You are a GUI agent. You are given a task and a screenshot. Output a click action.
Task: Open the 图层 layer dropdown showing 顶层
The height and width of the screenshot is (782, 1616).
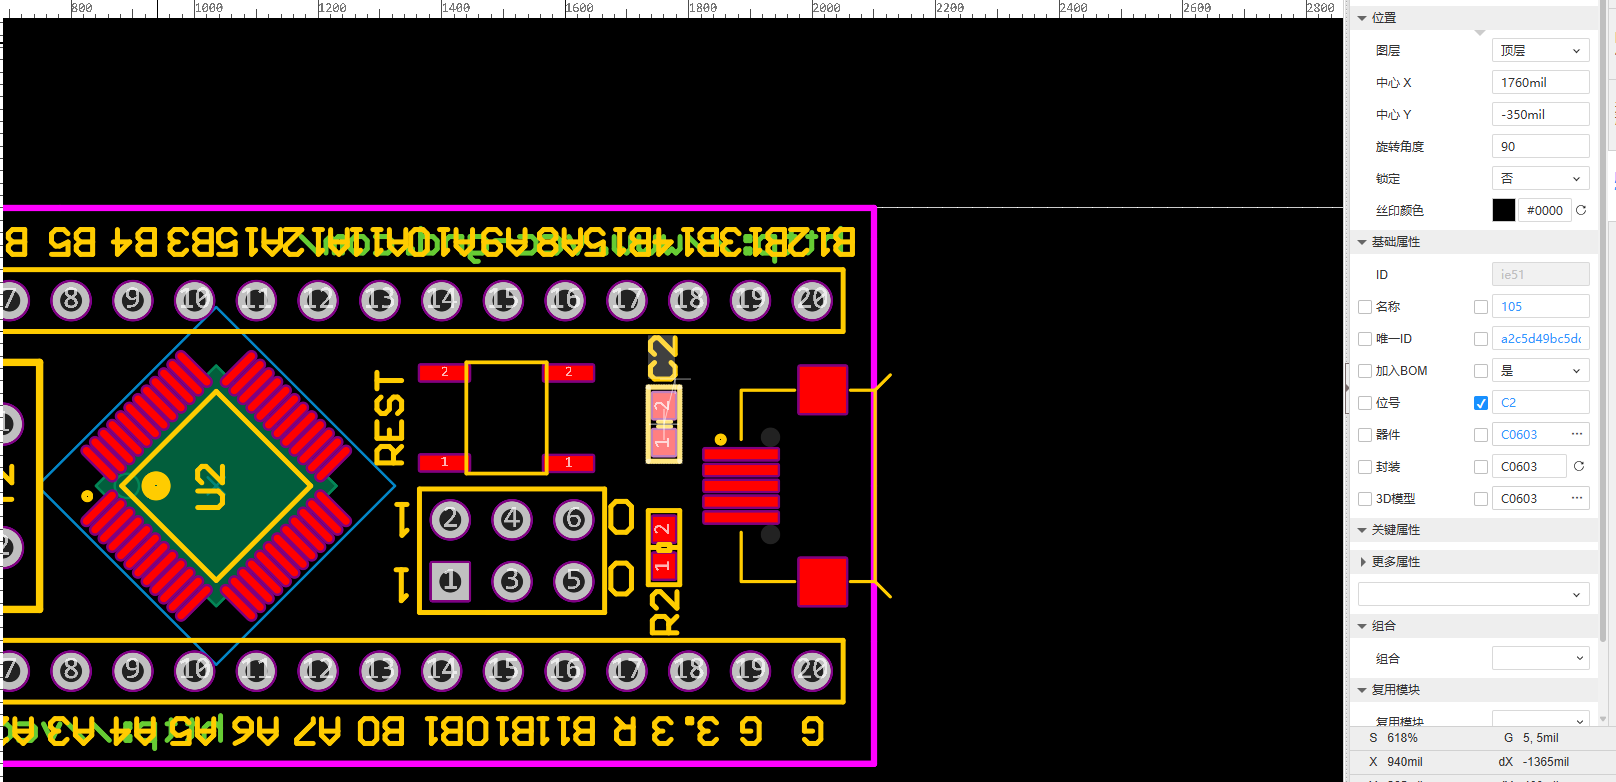pos(1540,51)
